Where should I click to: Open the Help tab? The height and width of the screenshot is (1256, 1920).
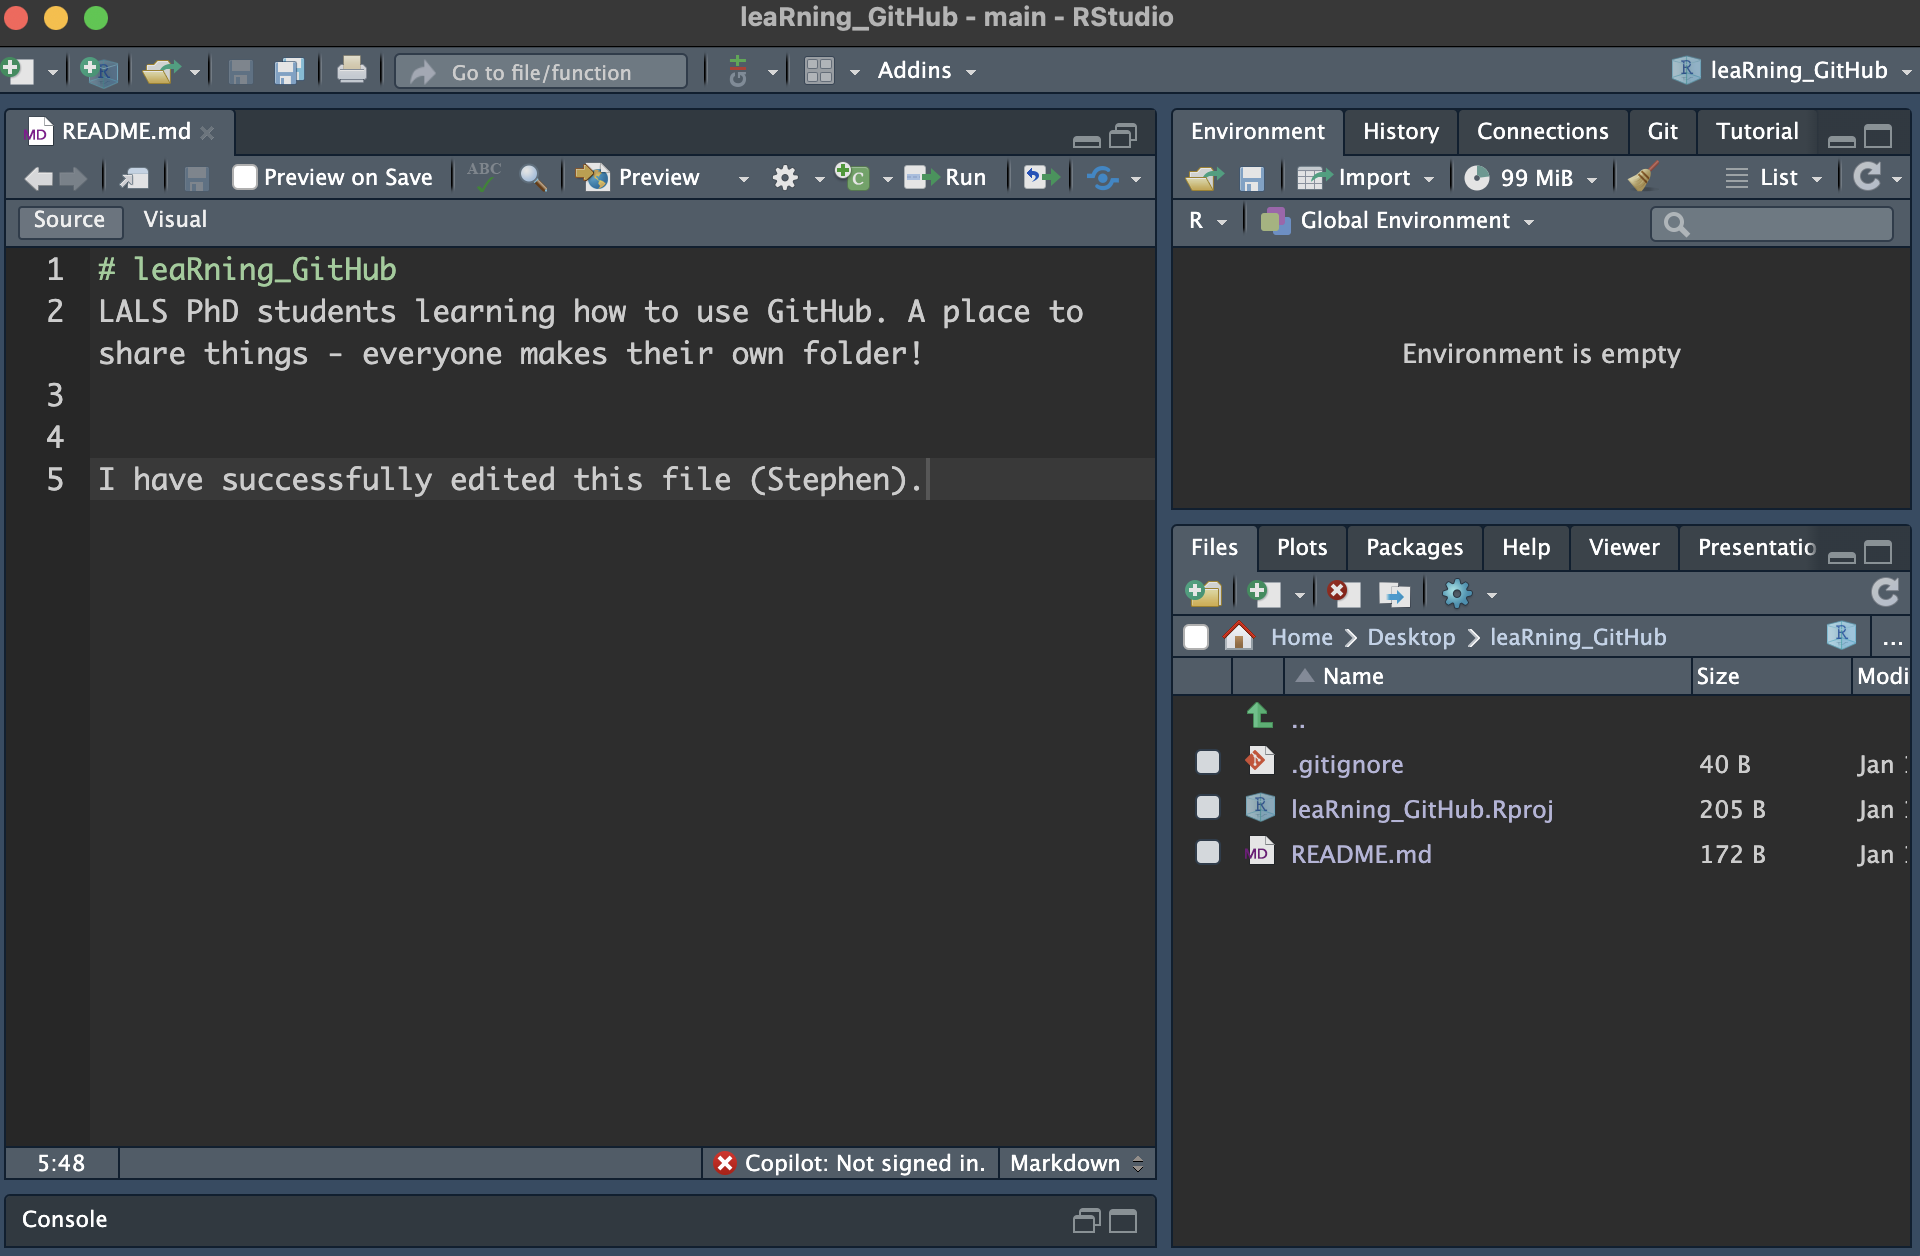(1525, 548)
